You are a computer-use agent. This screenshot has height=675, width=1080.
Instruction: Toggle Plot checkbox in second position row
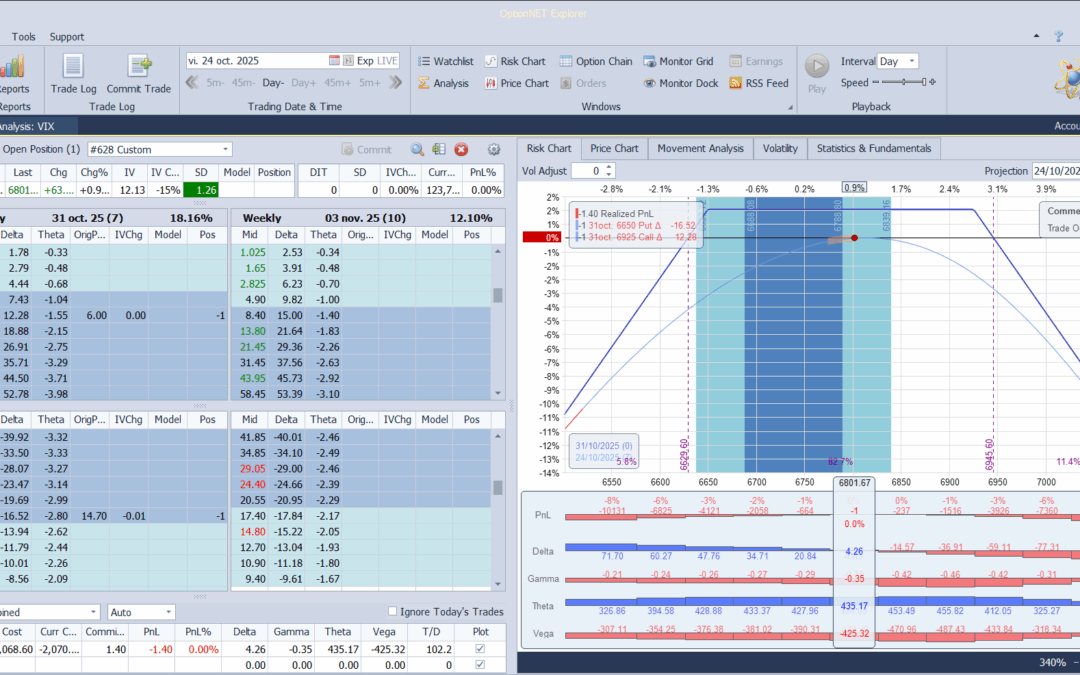pos(482,665)
